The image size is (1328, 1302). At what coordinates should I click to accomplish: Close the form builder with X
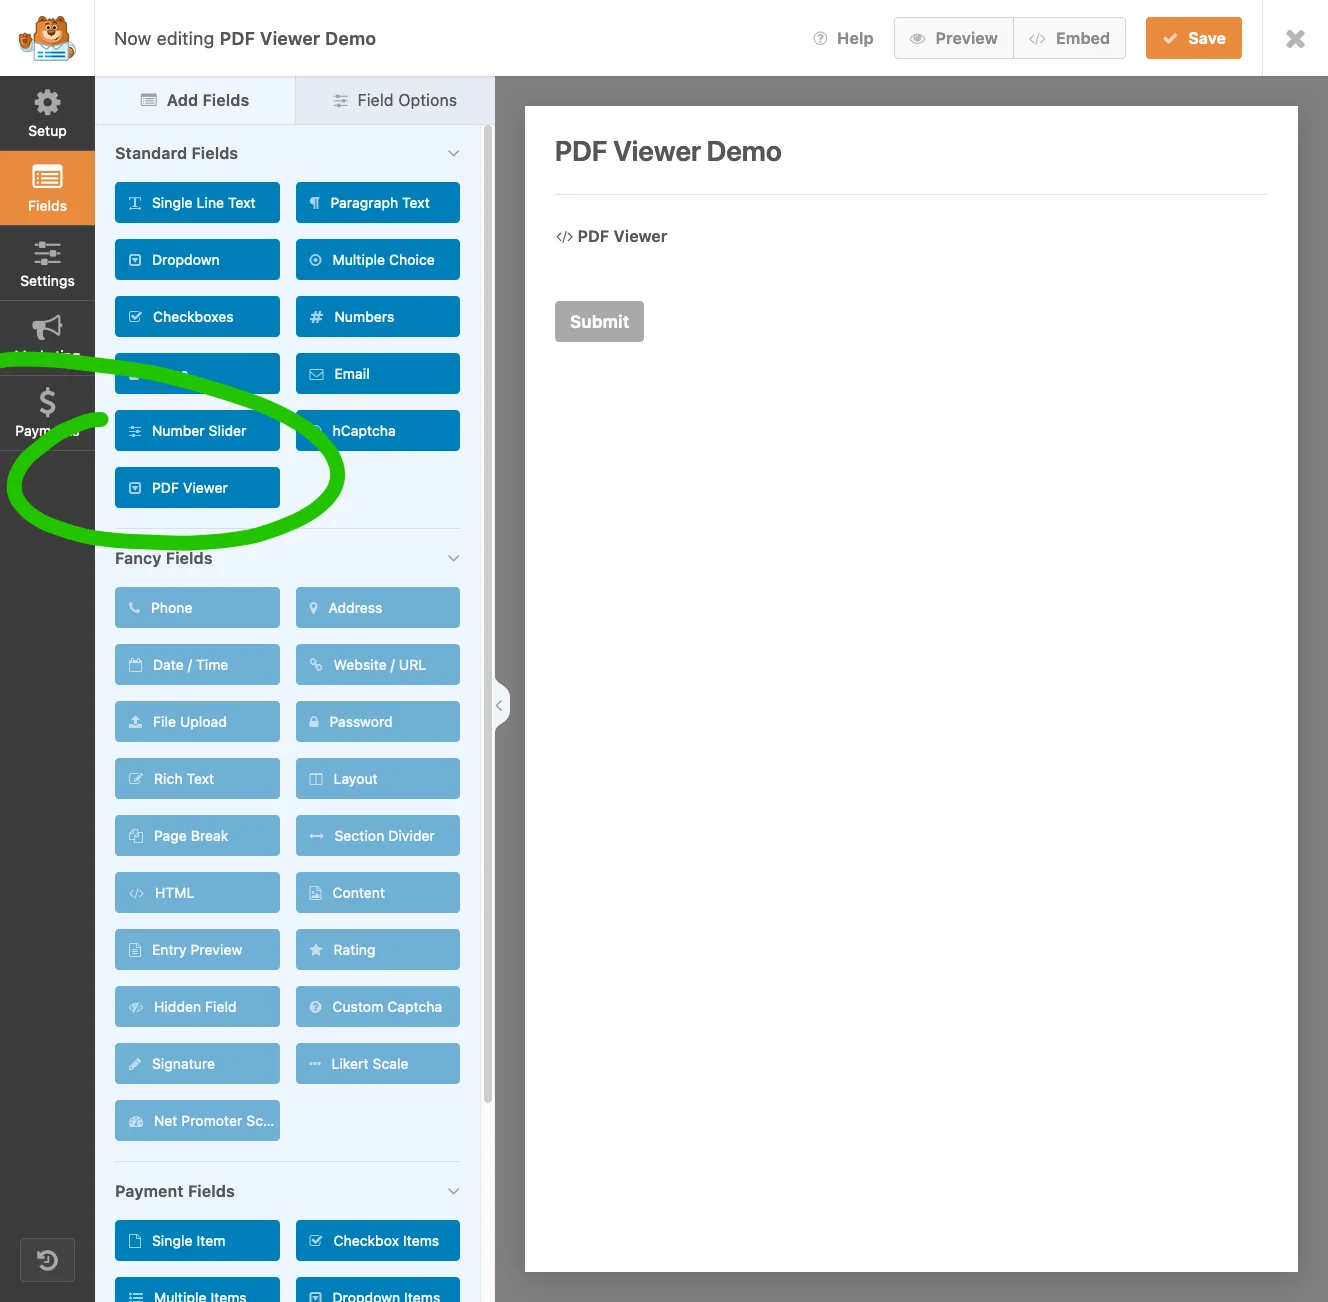pos(1295,38)
